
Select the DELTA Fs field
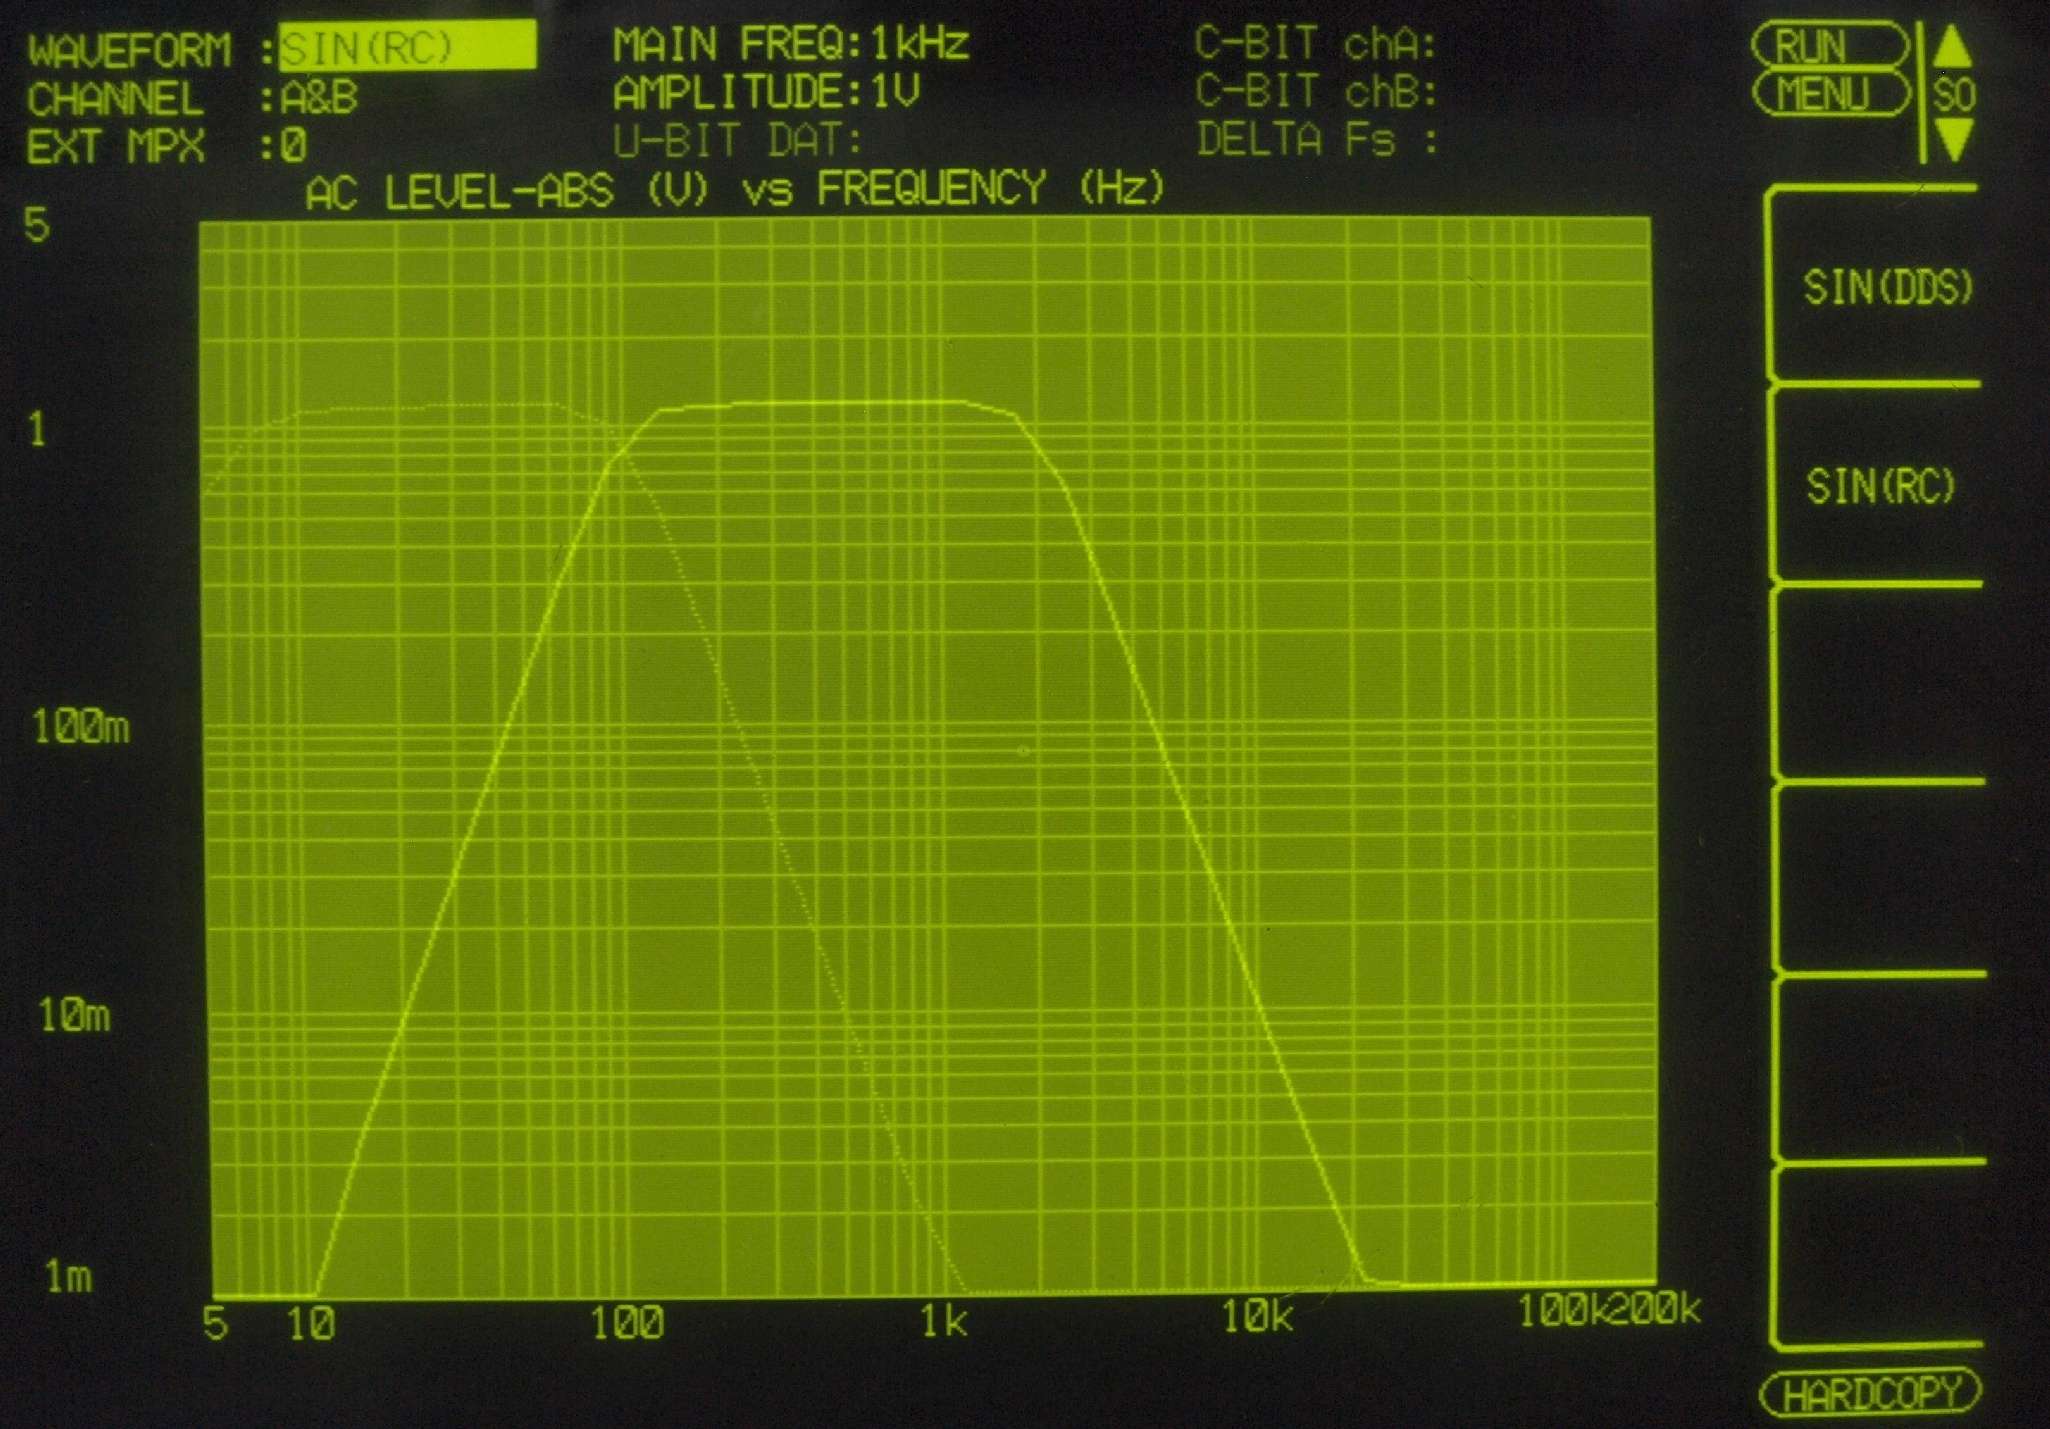1316,140
